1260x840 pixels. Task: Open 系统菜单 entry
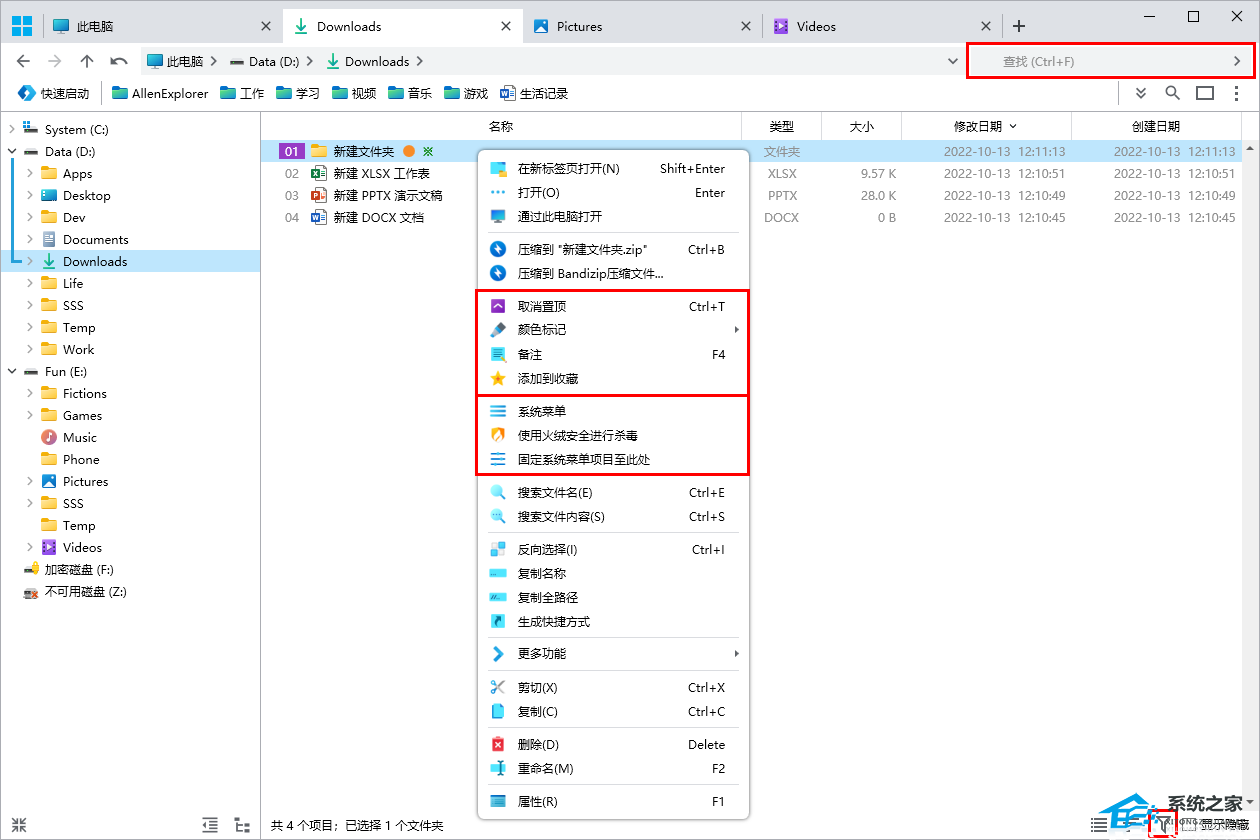(613, 411)
